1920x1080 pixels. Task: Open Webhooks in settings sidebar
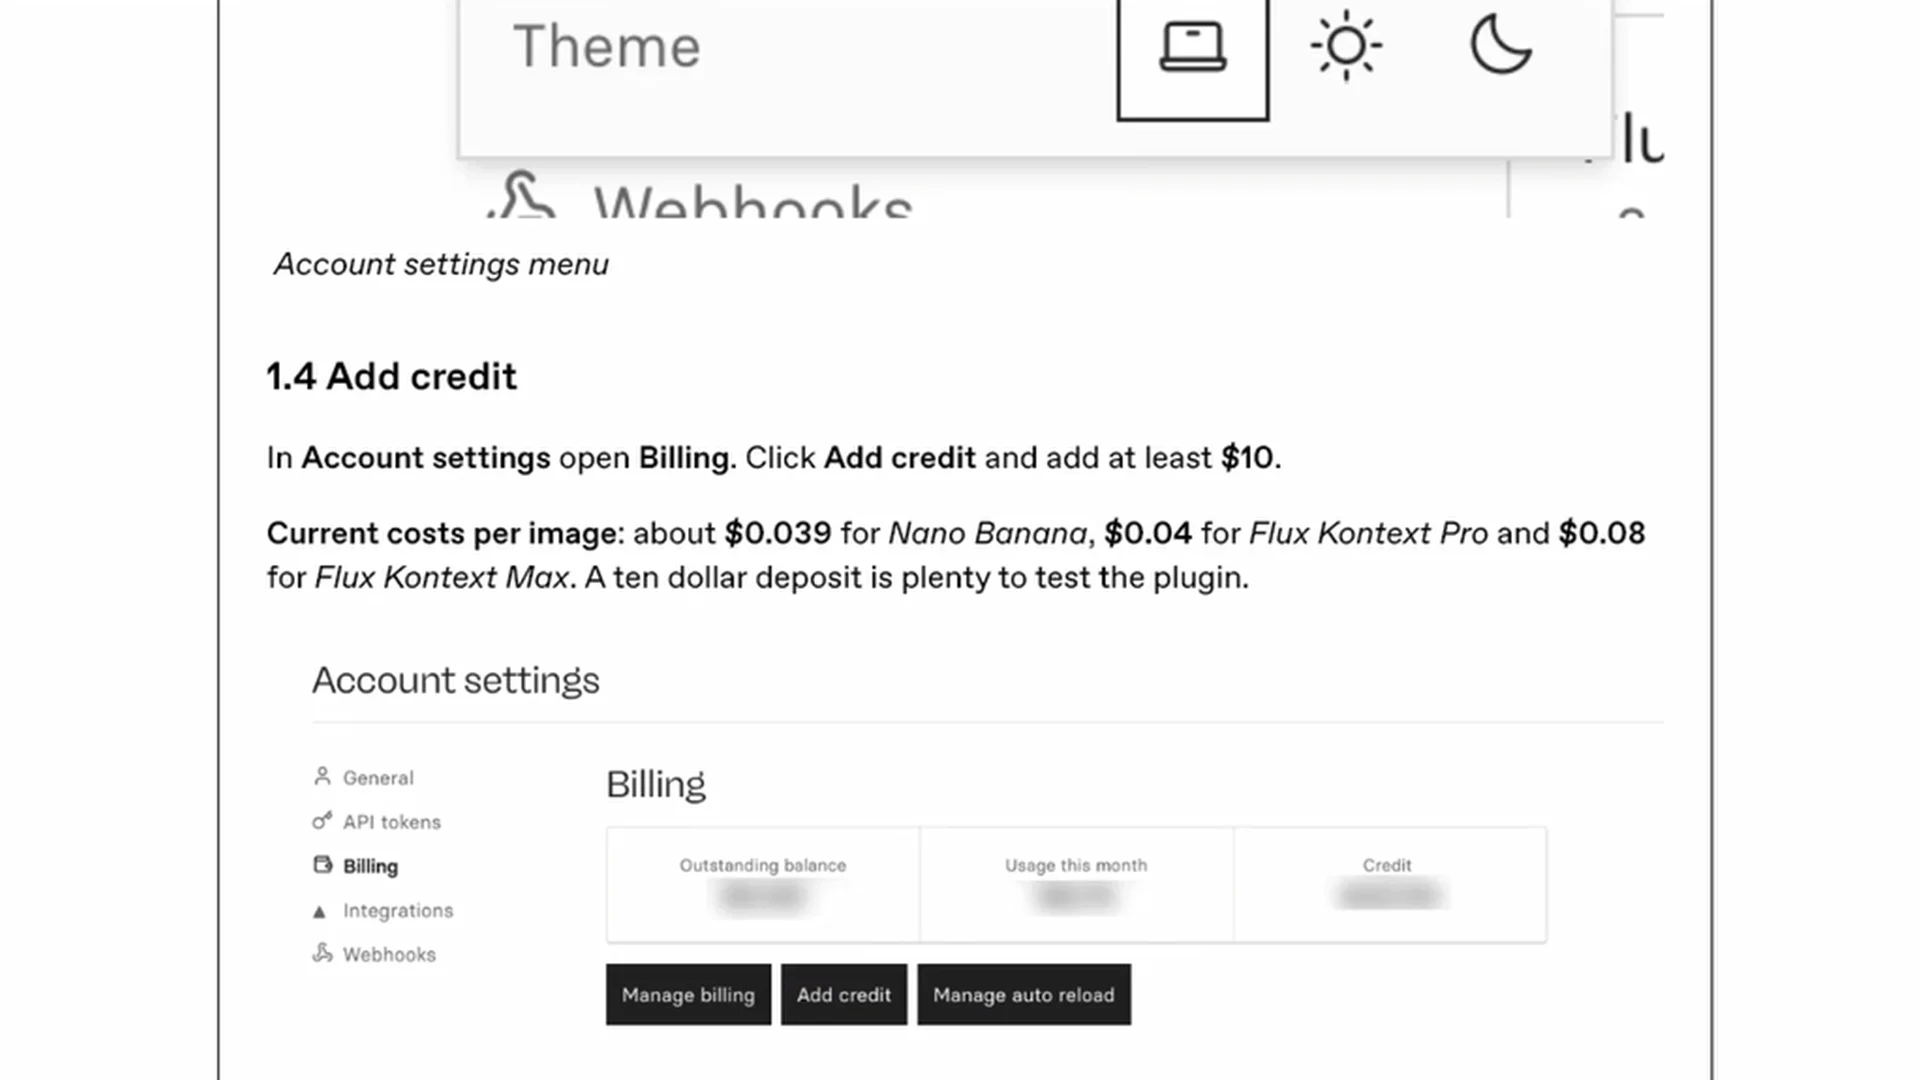tap(389, 955)
